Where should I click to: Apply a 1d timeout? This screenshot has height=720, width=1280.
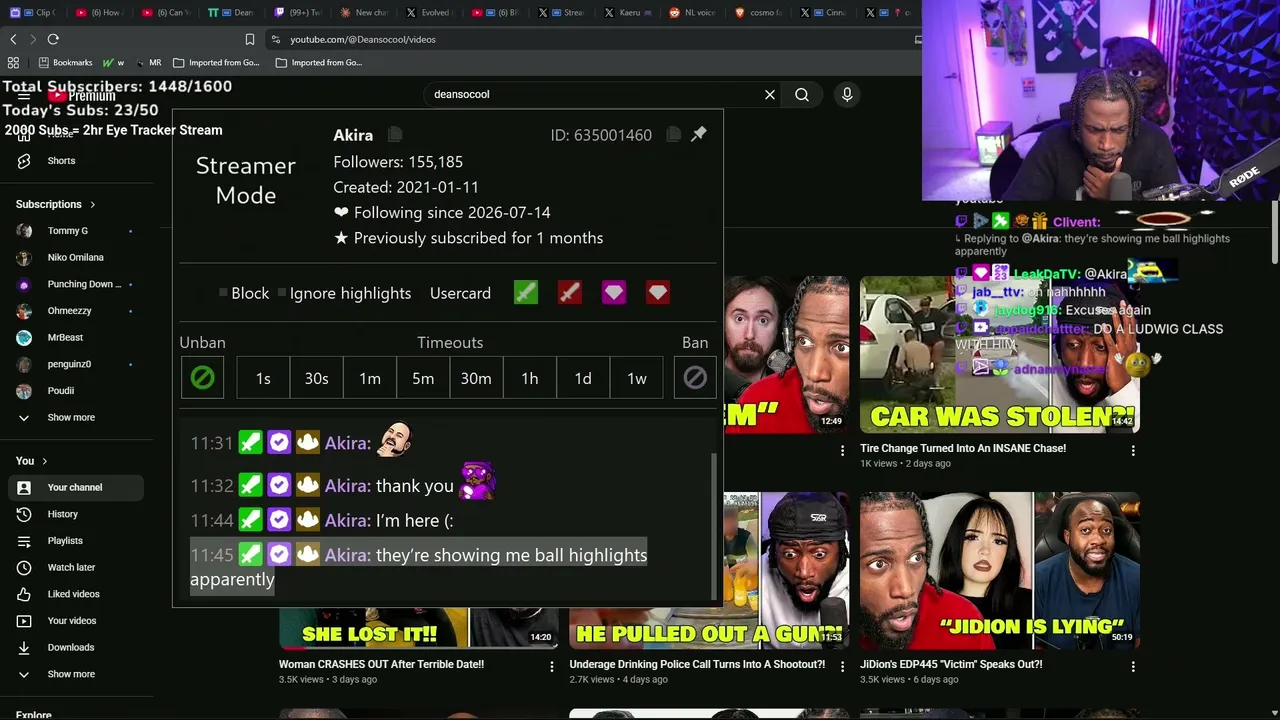pyautogui.click(x=583, y=378)
